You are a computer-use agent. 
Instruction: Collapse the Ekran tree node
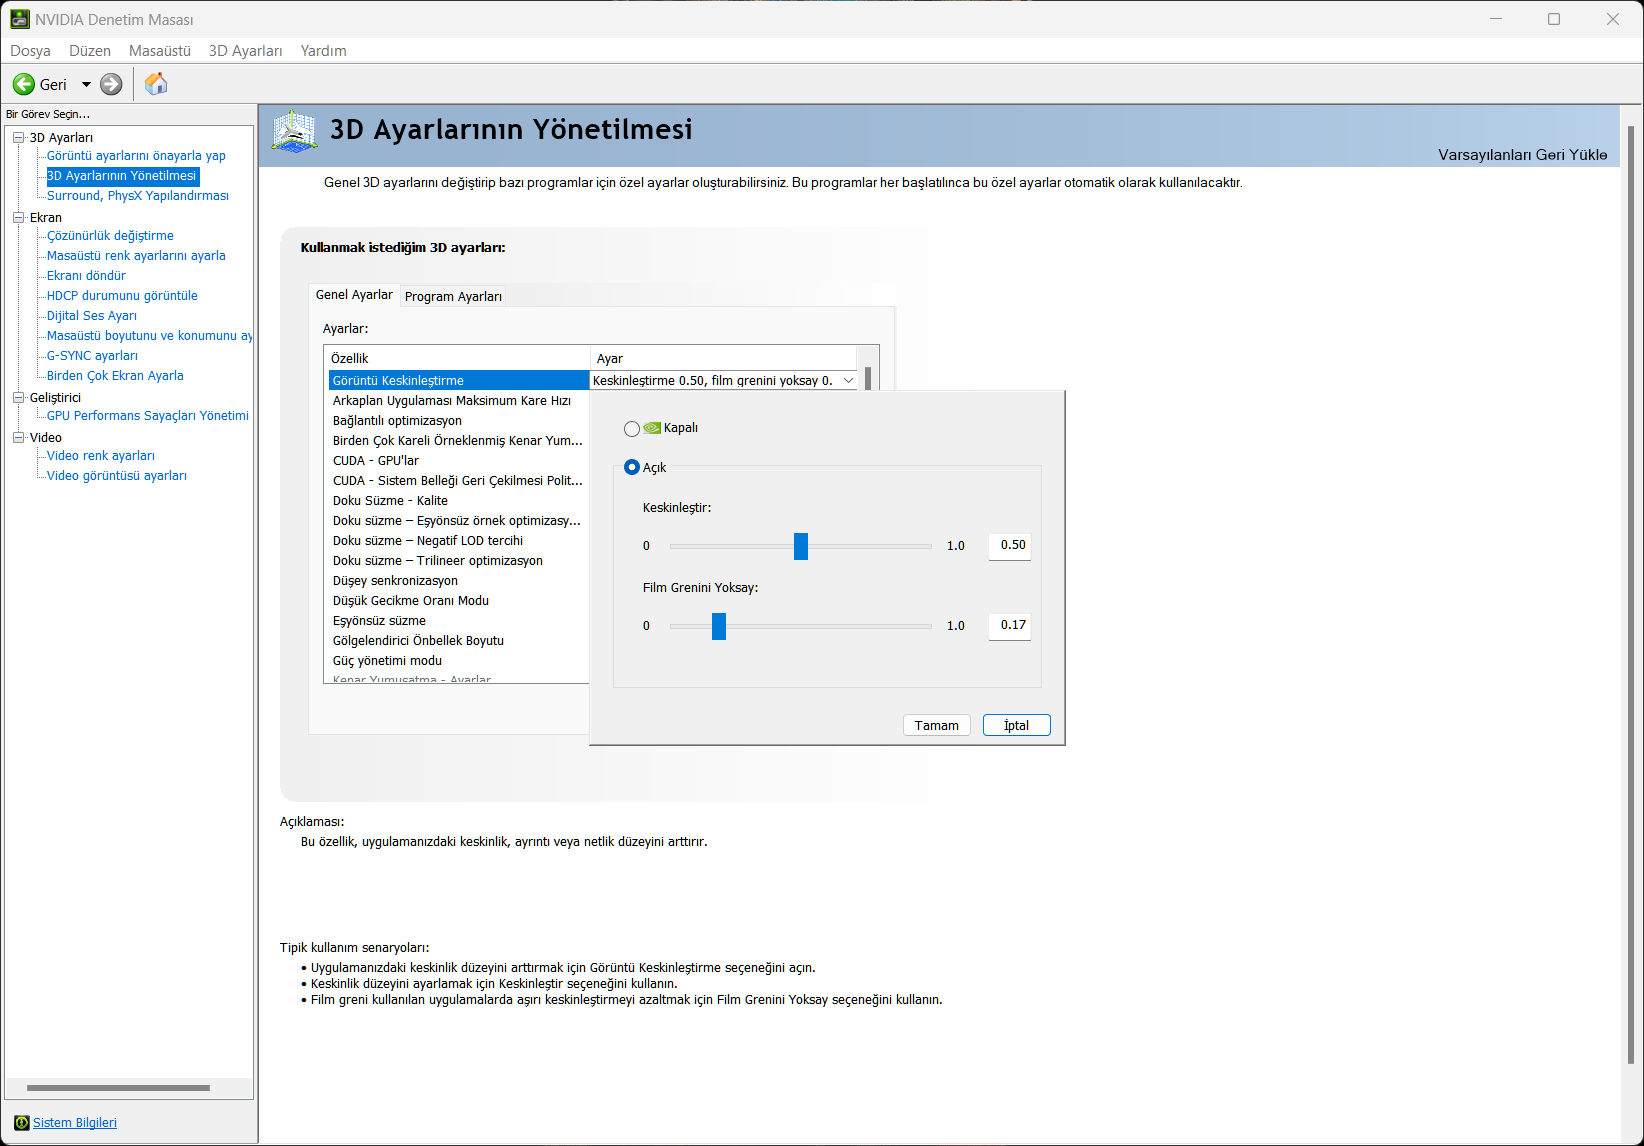(19, 218)
